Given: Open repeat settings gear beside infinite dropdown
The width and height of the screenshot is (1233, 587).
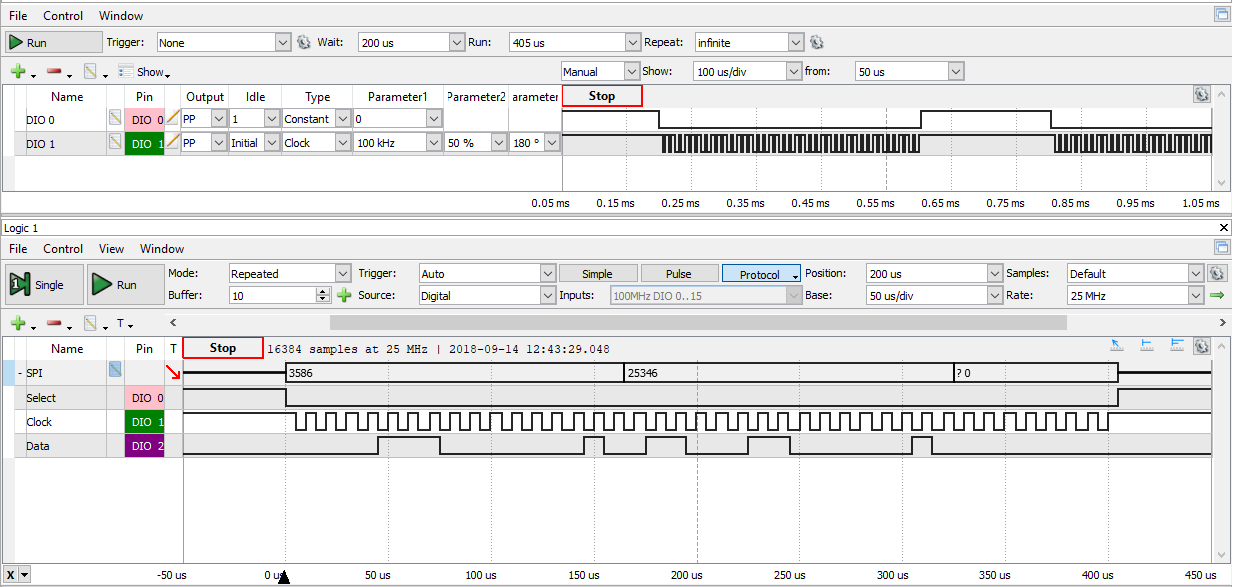Looking at the screenshot, I should click(816, 43).
